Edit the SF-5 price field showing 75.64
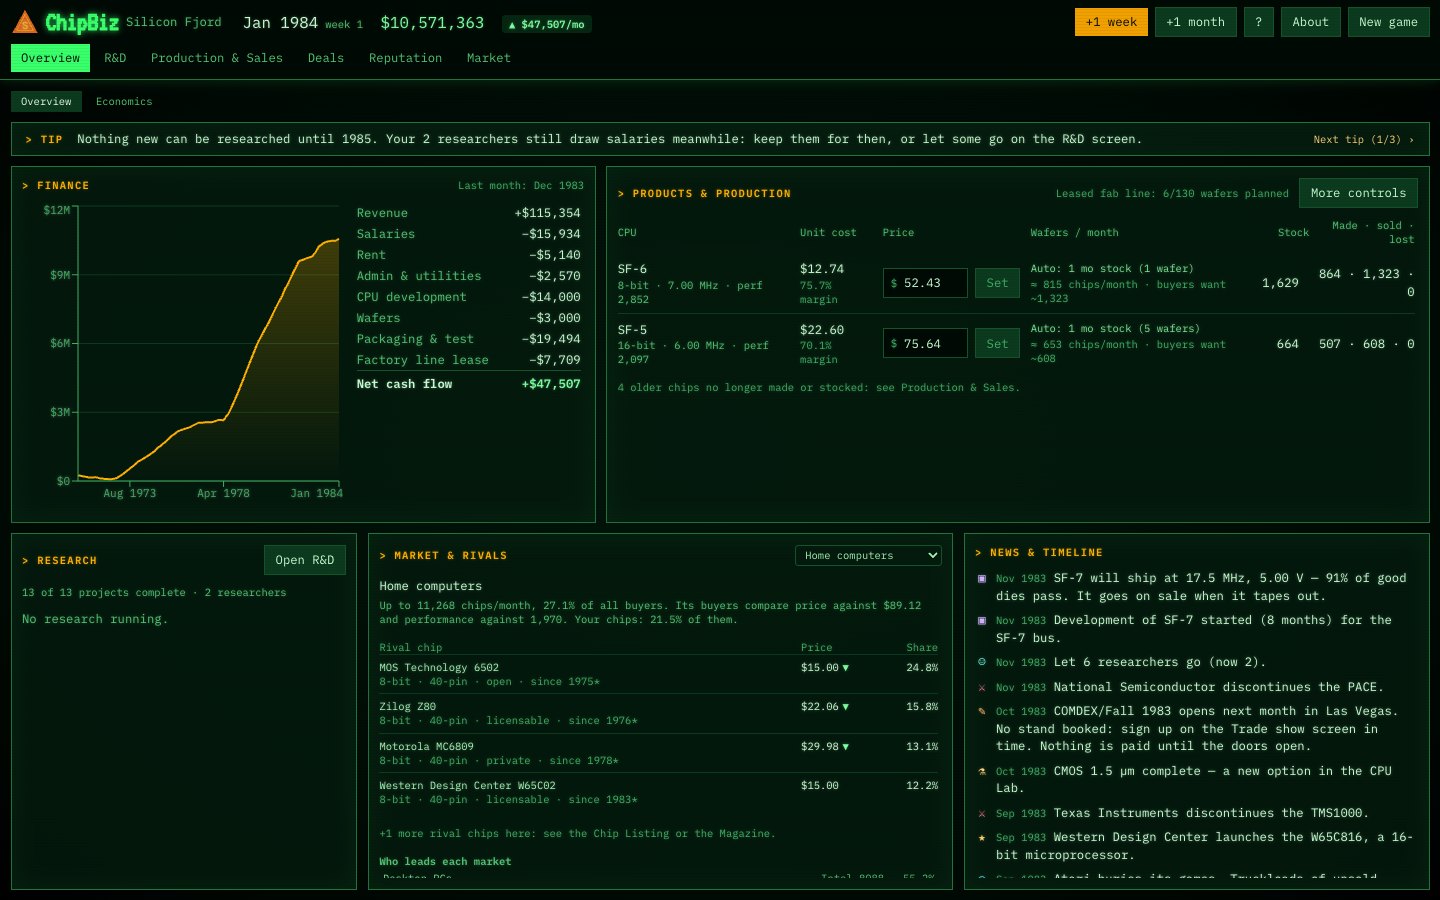Image resolution: width=1440 pixels, height=900 pixels. (x=925, y=344)
